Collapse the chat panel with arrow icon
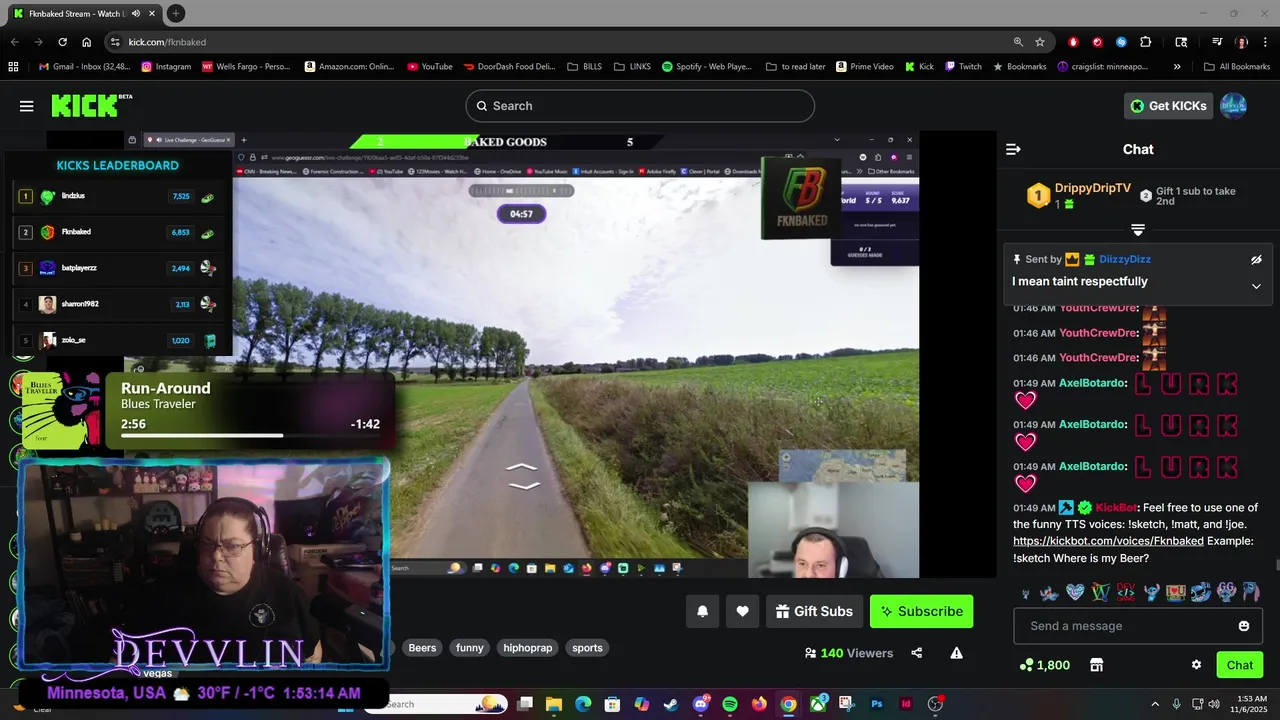Screen dimensions: 1280x720 pyautogui.click(x=1013, y=149)
